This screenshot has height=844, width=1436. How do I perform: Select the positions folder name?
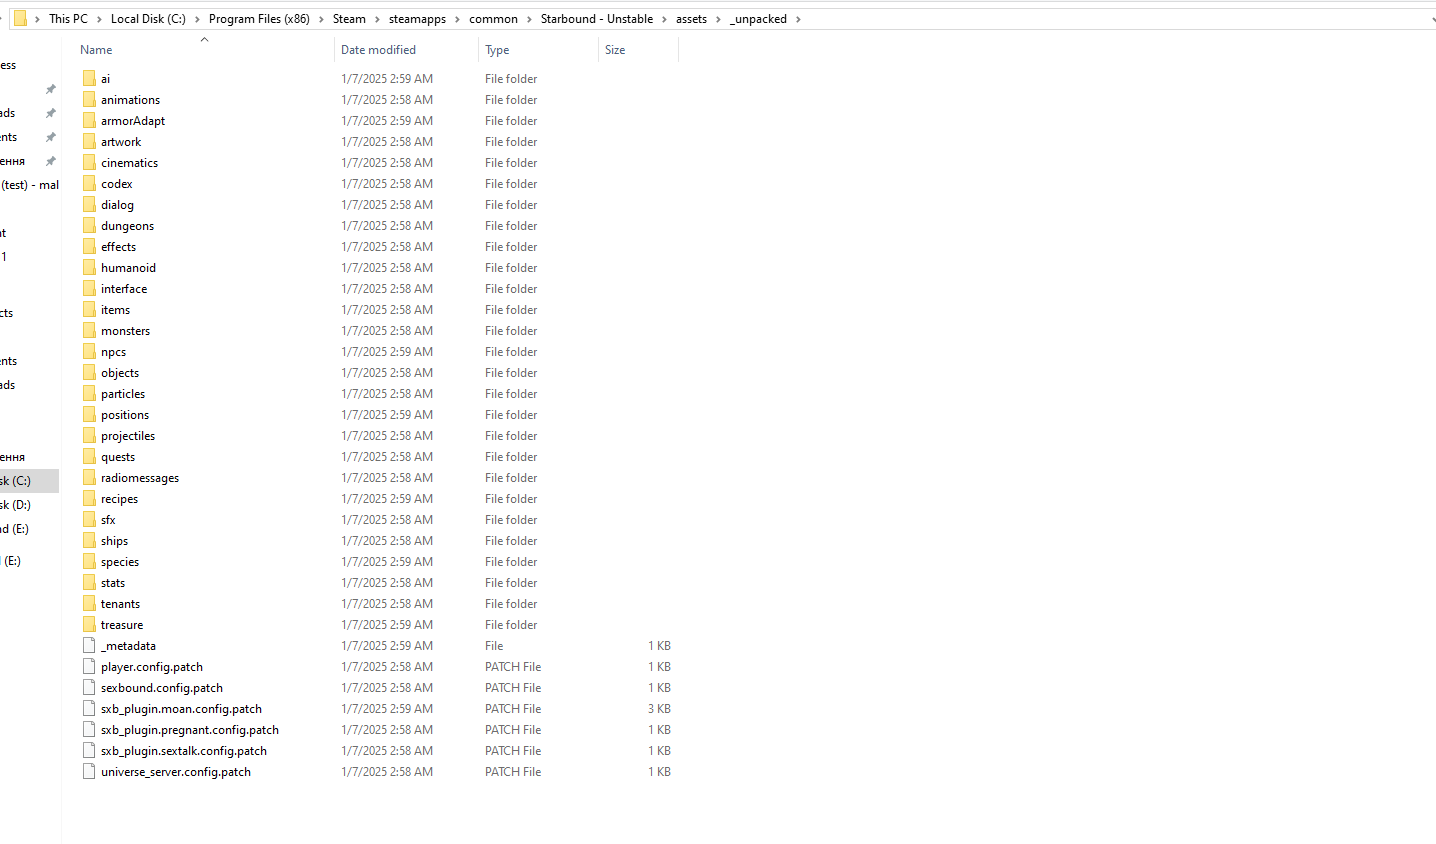(x=125, y=415)
